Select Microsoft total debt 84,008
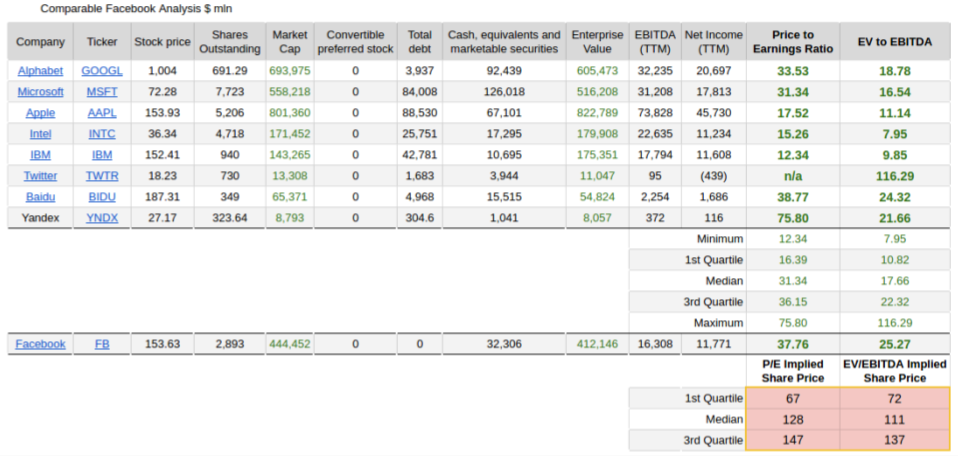The width and height of the screenshot is (958, 457). [420, 92]
